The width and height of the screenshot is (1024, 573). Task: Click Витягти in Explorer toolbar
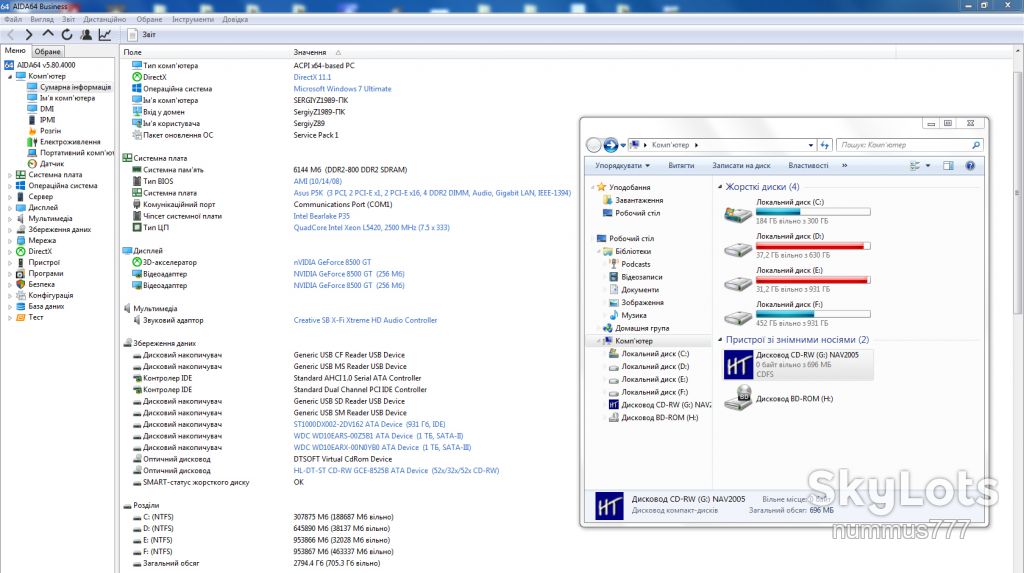click(x=681, y=166)
